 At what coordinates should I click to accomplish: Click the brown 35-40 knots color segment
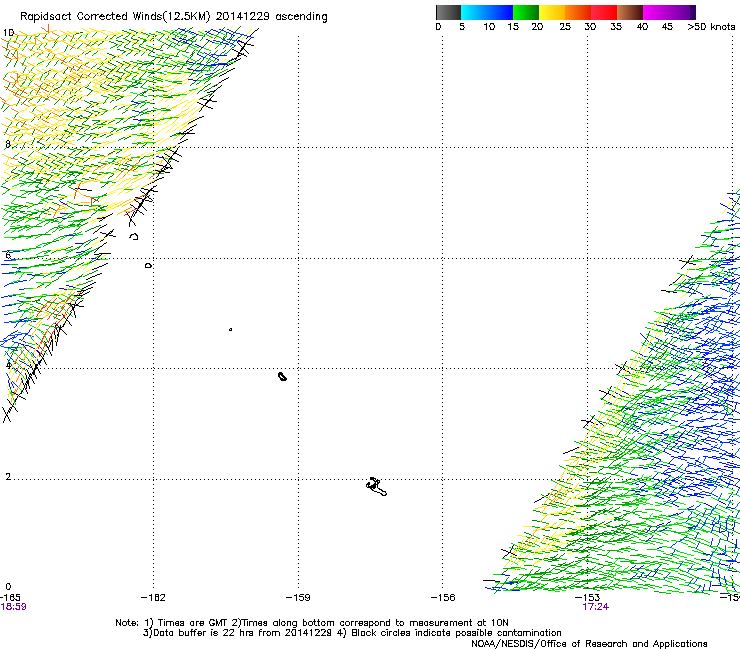pyautogui.click(x=630, y=12)
